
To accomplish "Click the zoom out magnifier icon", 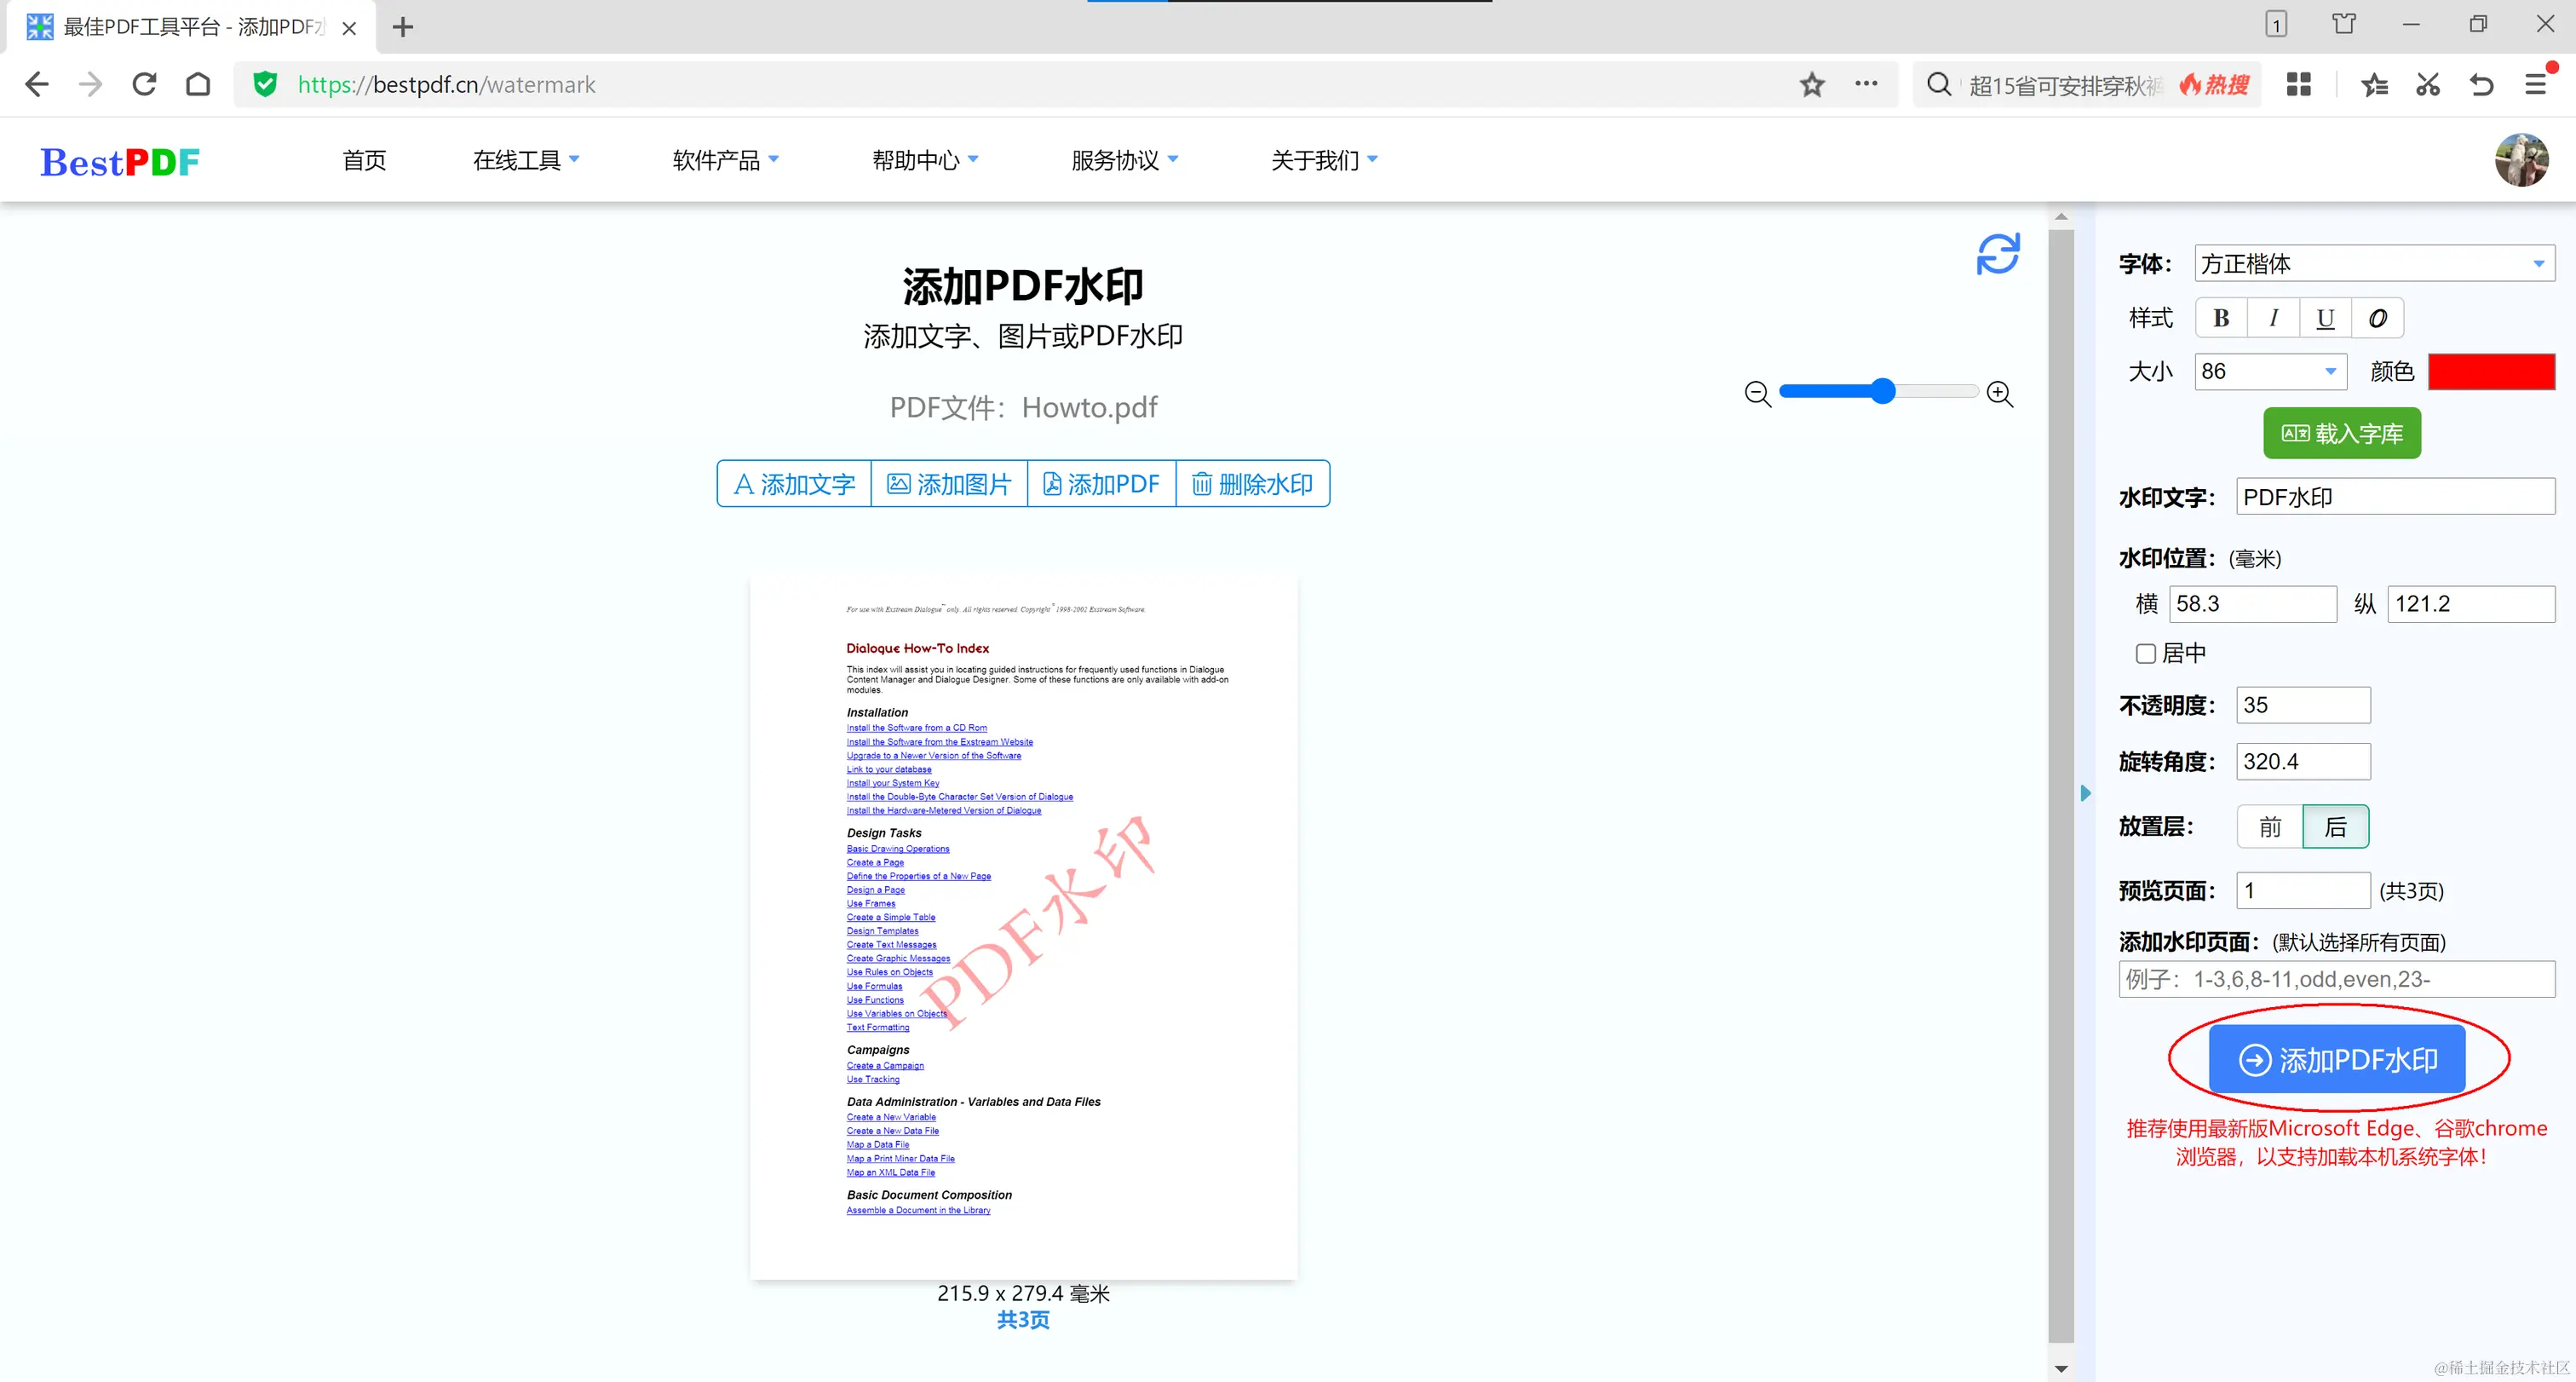I will coord(1757,393).
